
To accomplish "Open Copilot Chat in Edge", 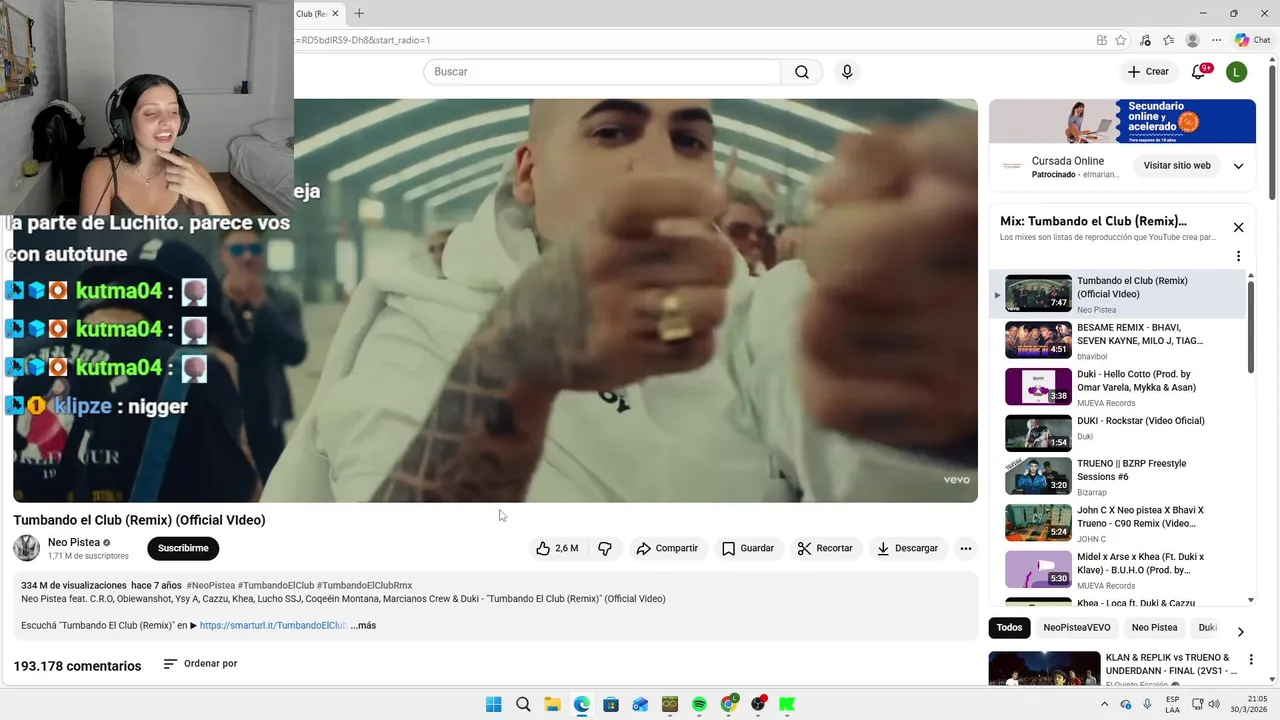I will pos(1253,40).
